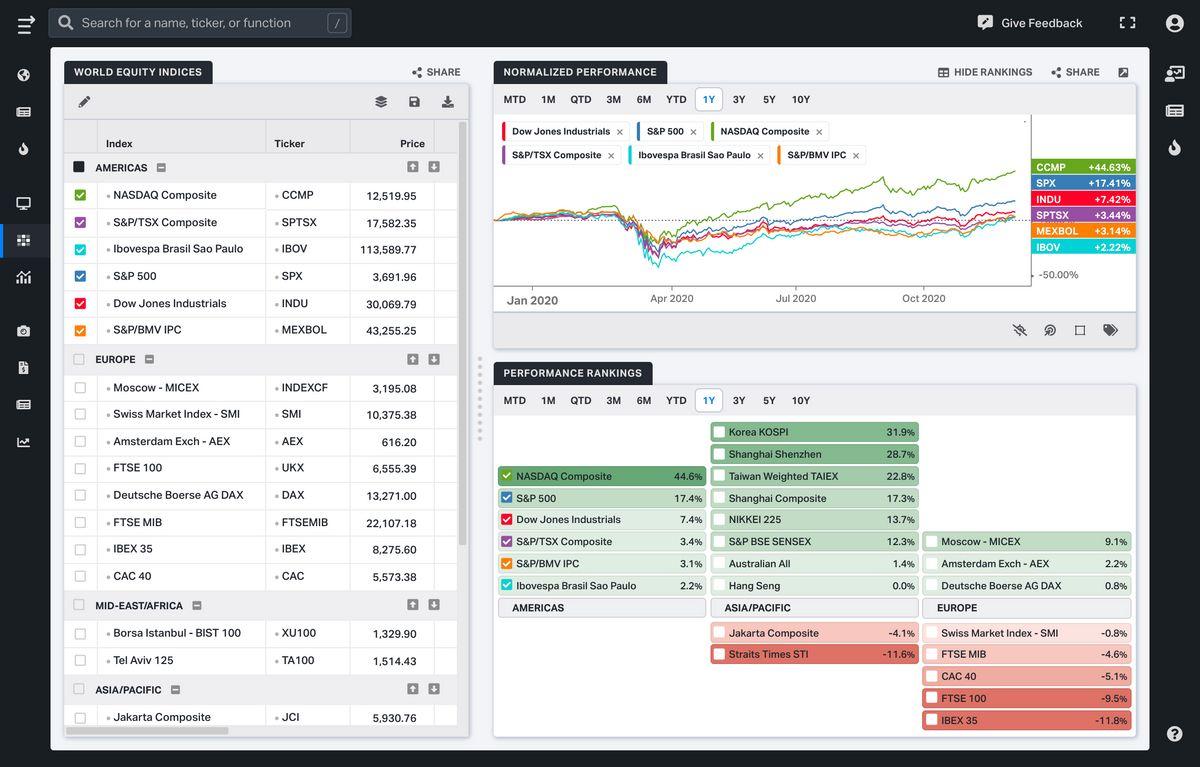The height and width of the screenshot is (767, 1200).
Task: Click the layers stack icon in indices toolbar
Action: pyautogui.click(x=381, y=101)
